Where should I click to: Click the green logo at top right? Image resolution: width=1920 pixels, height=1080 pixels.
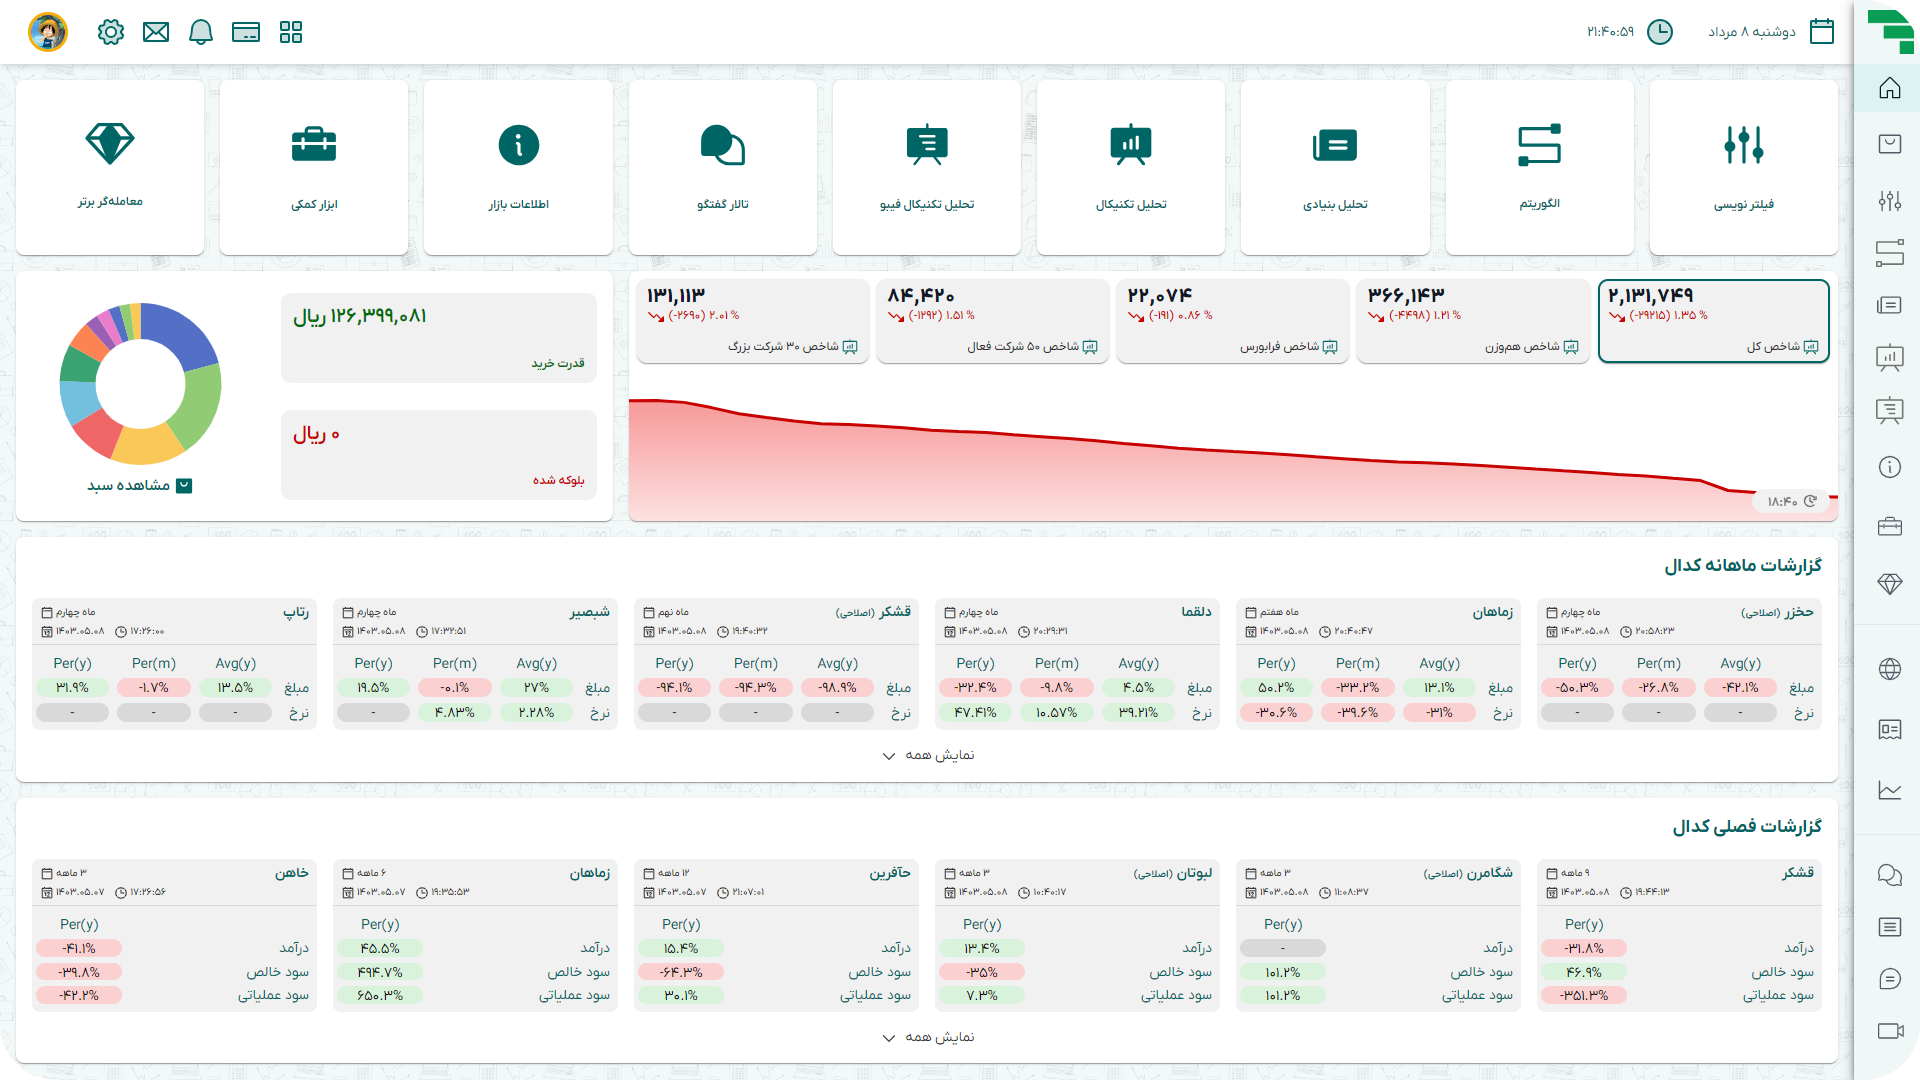(1889, 32)
